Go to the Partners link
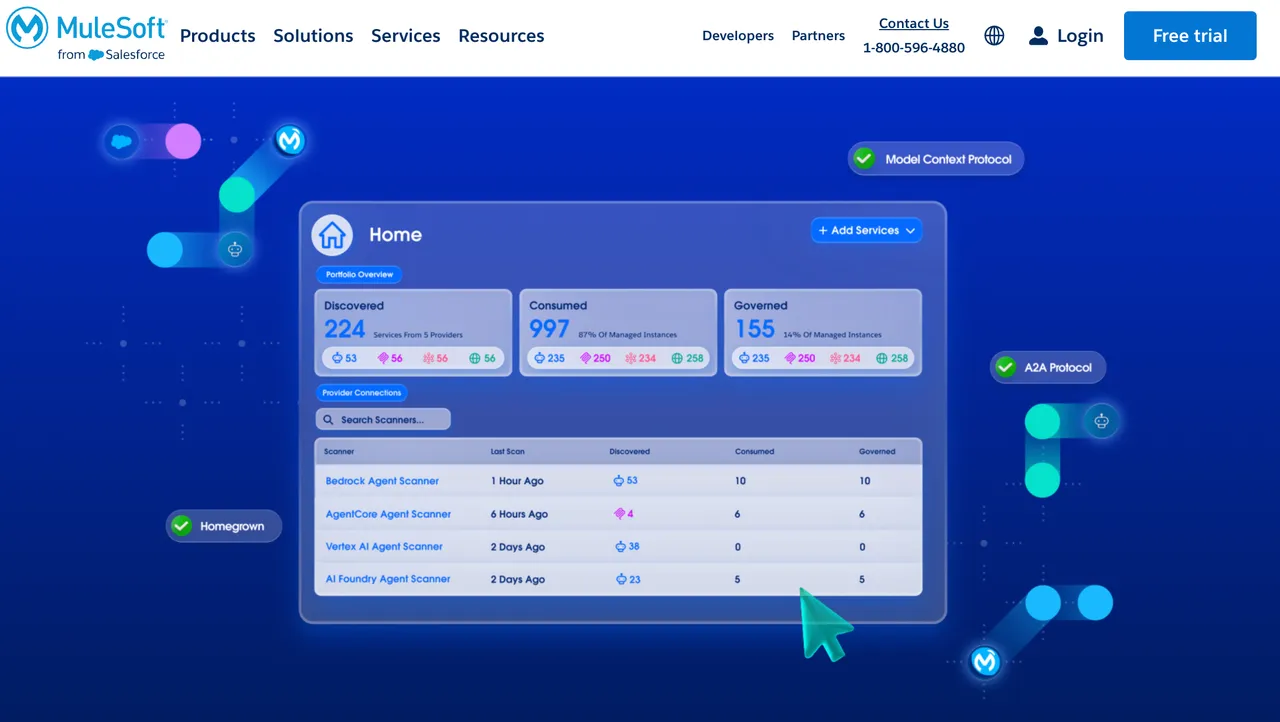 coord(818,36)
